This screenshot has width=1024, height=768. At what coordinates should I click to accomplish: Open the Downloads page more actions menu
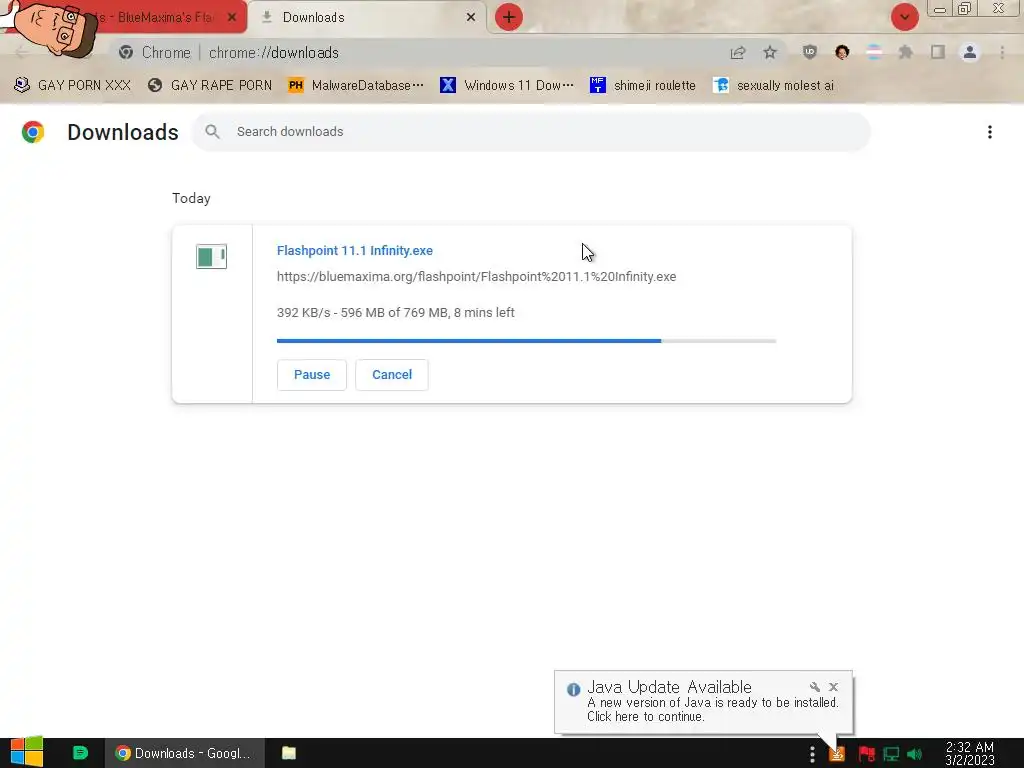coord(990,132)
